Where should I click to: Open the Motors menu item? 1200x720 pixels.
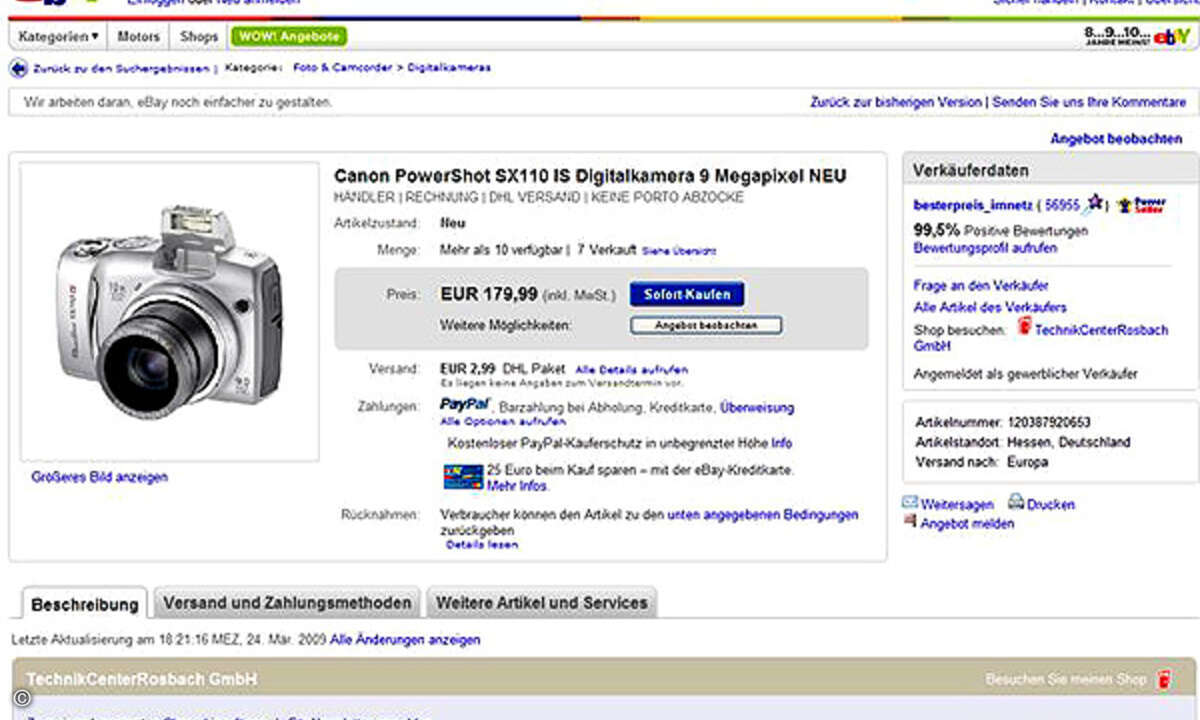pyautogui.click(x=138, y=36)
